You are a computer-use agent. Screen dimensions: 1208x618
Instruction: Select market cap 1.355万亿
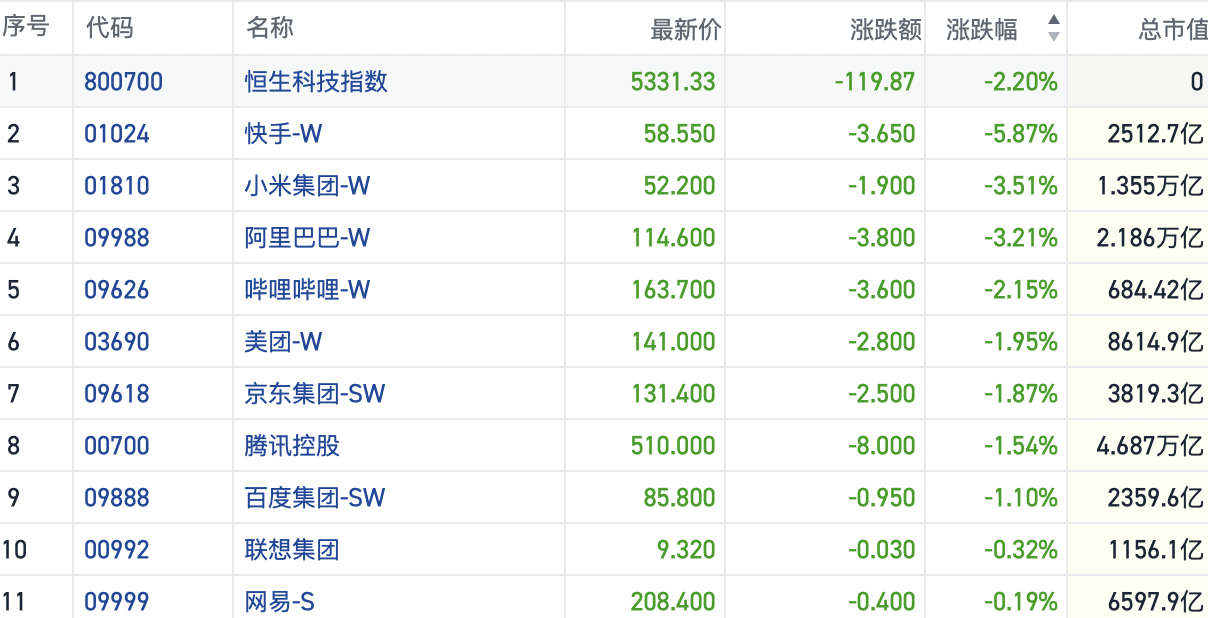click(1150, 185)
